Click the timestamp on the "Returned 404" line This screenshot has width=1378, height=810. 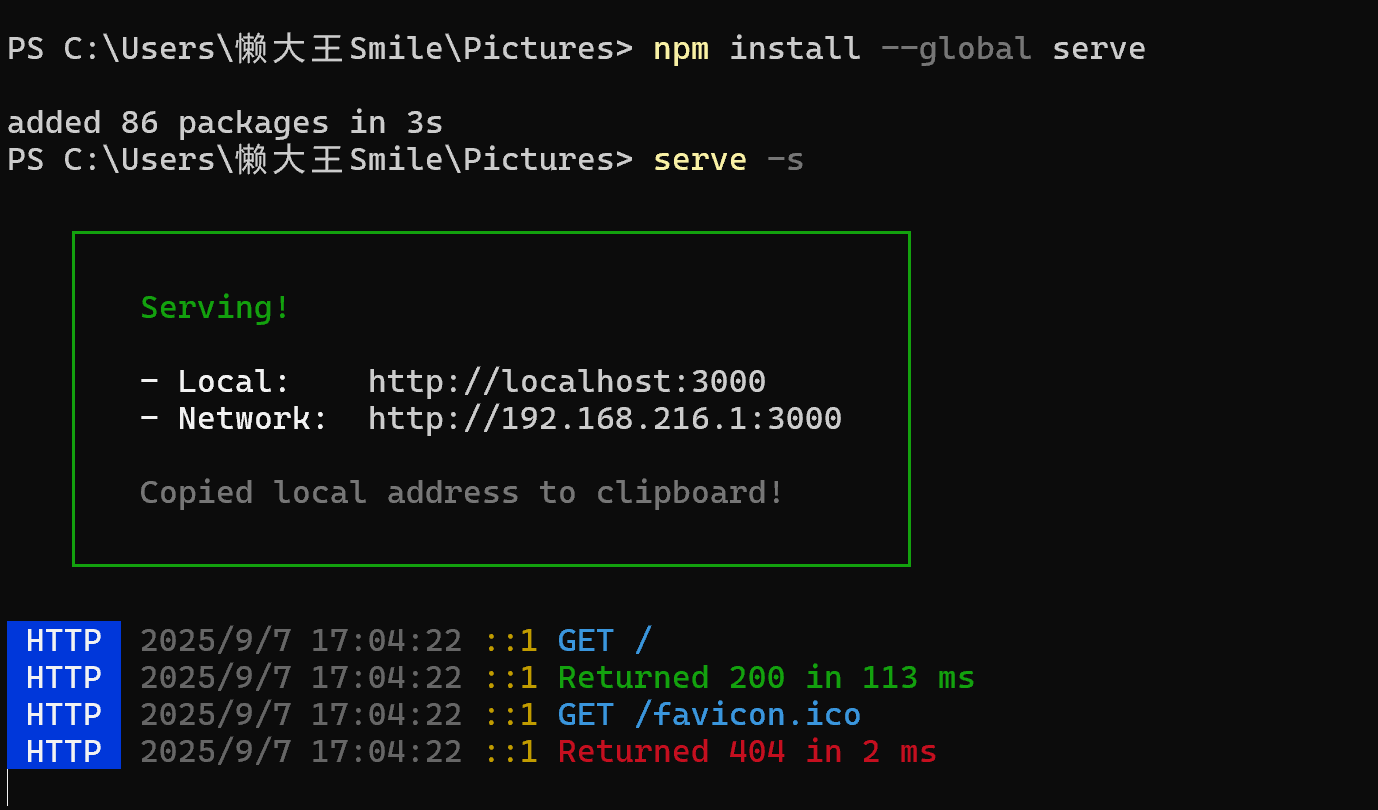click(301, 752)
